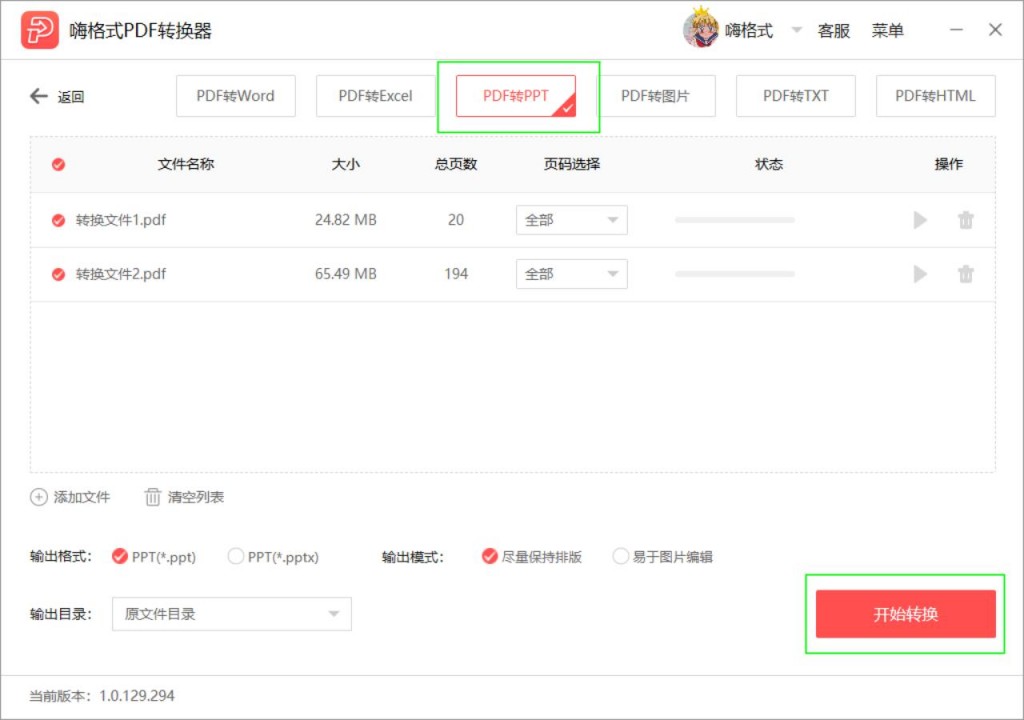The image size is (1024, 720).
Task: Open the 菜单 menu
Action: tap(888, 31)
